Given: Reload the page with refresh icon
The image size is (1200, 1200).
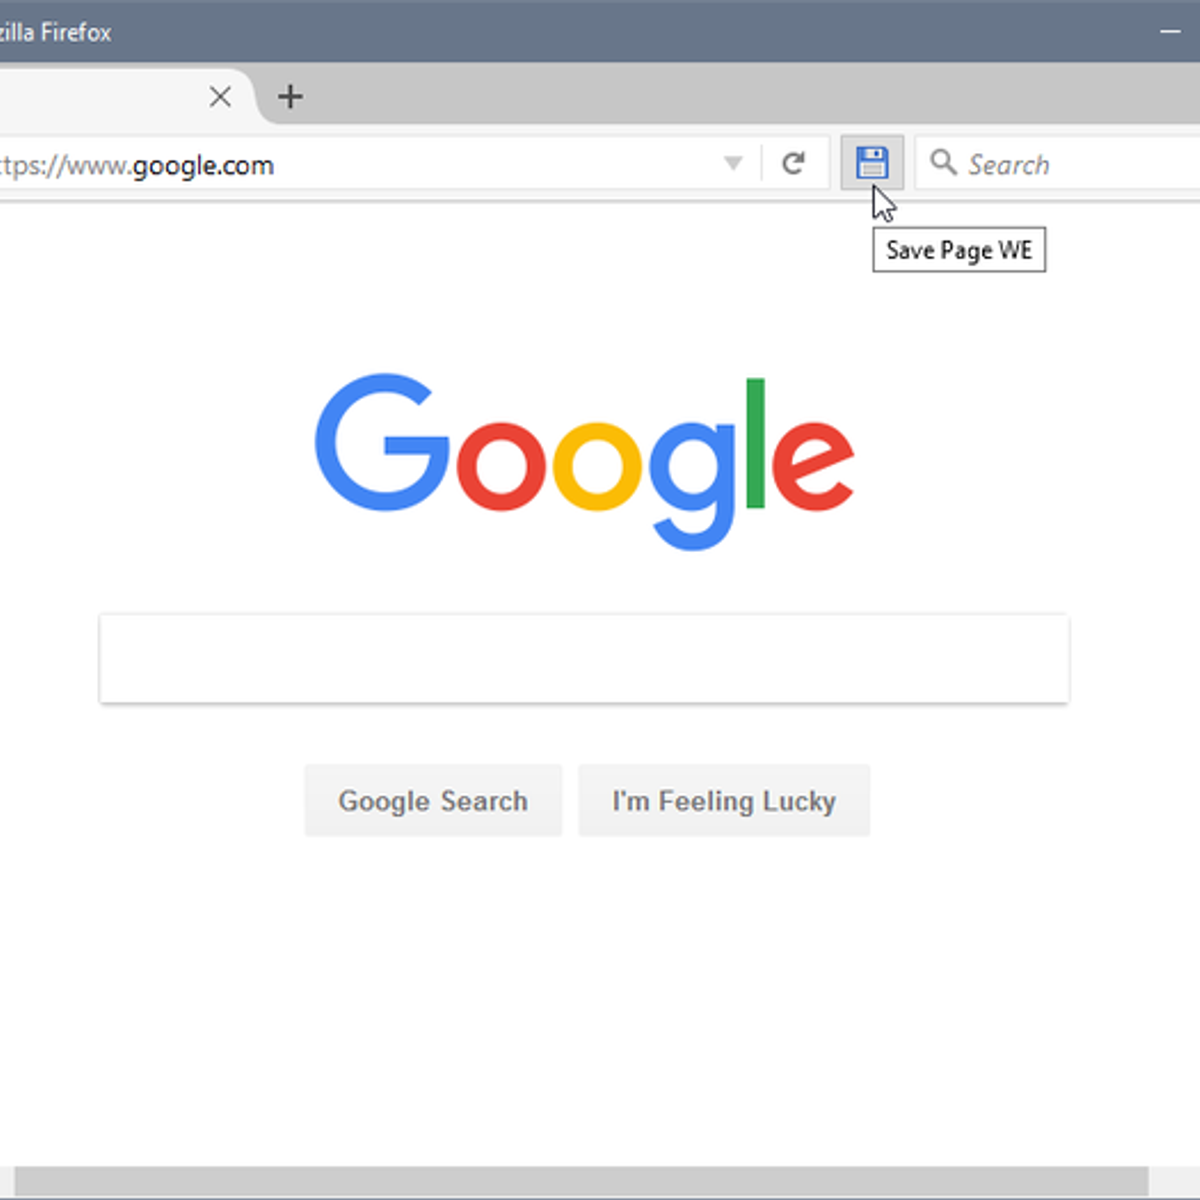Looking at the screenshot, I should (793, 163).
